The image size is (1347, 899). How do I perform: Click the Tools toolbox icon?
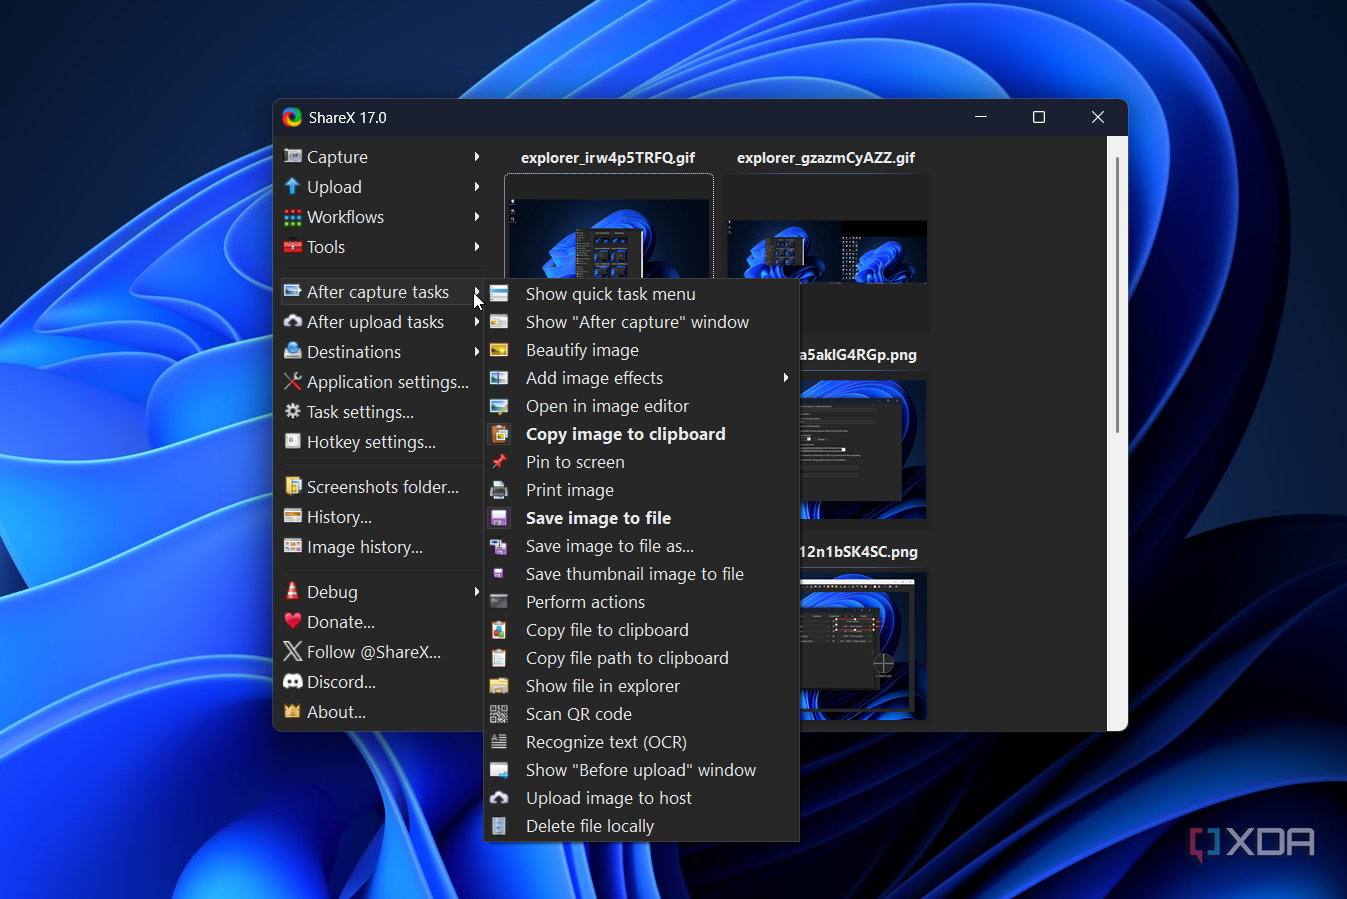click(x=293, y=247)
